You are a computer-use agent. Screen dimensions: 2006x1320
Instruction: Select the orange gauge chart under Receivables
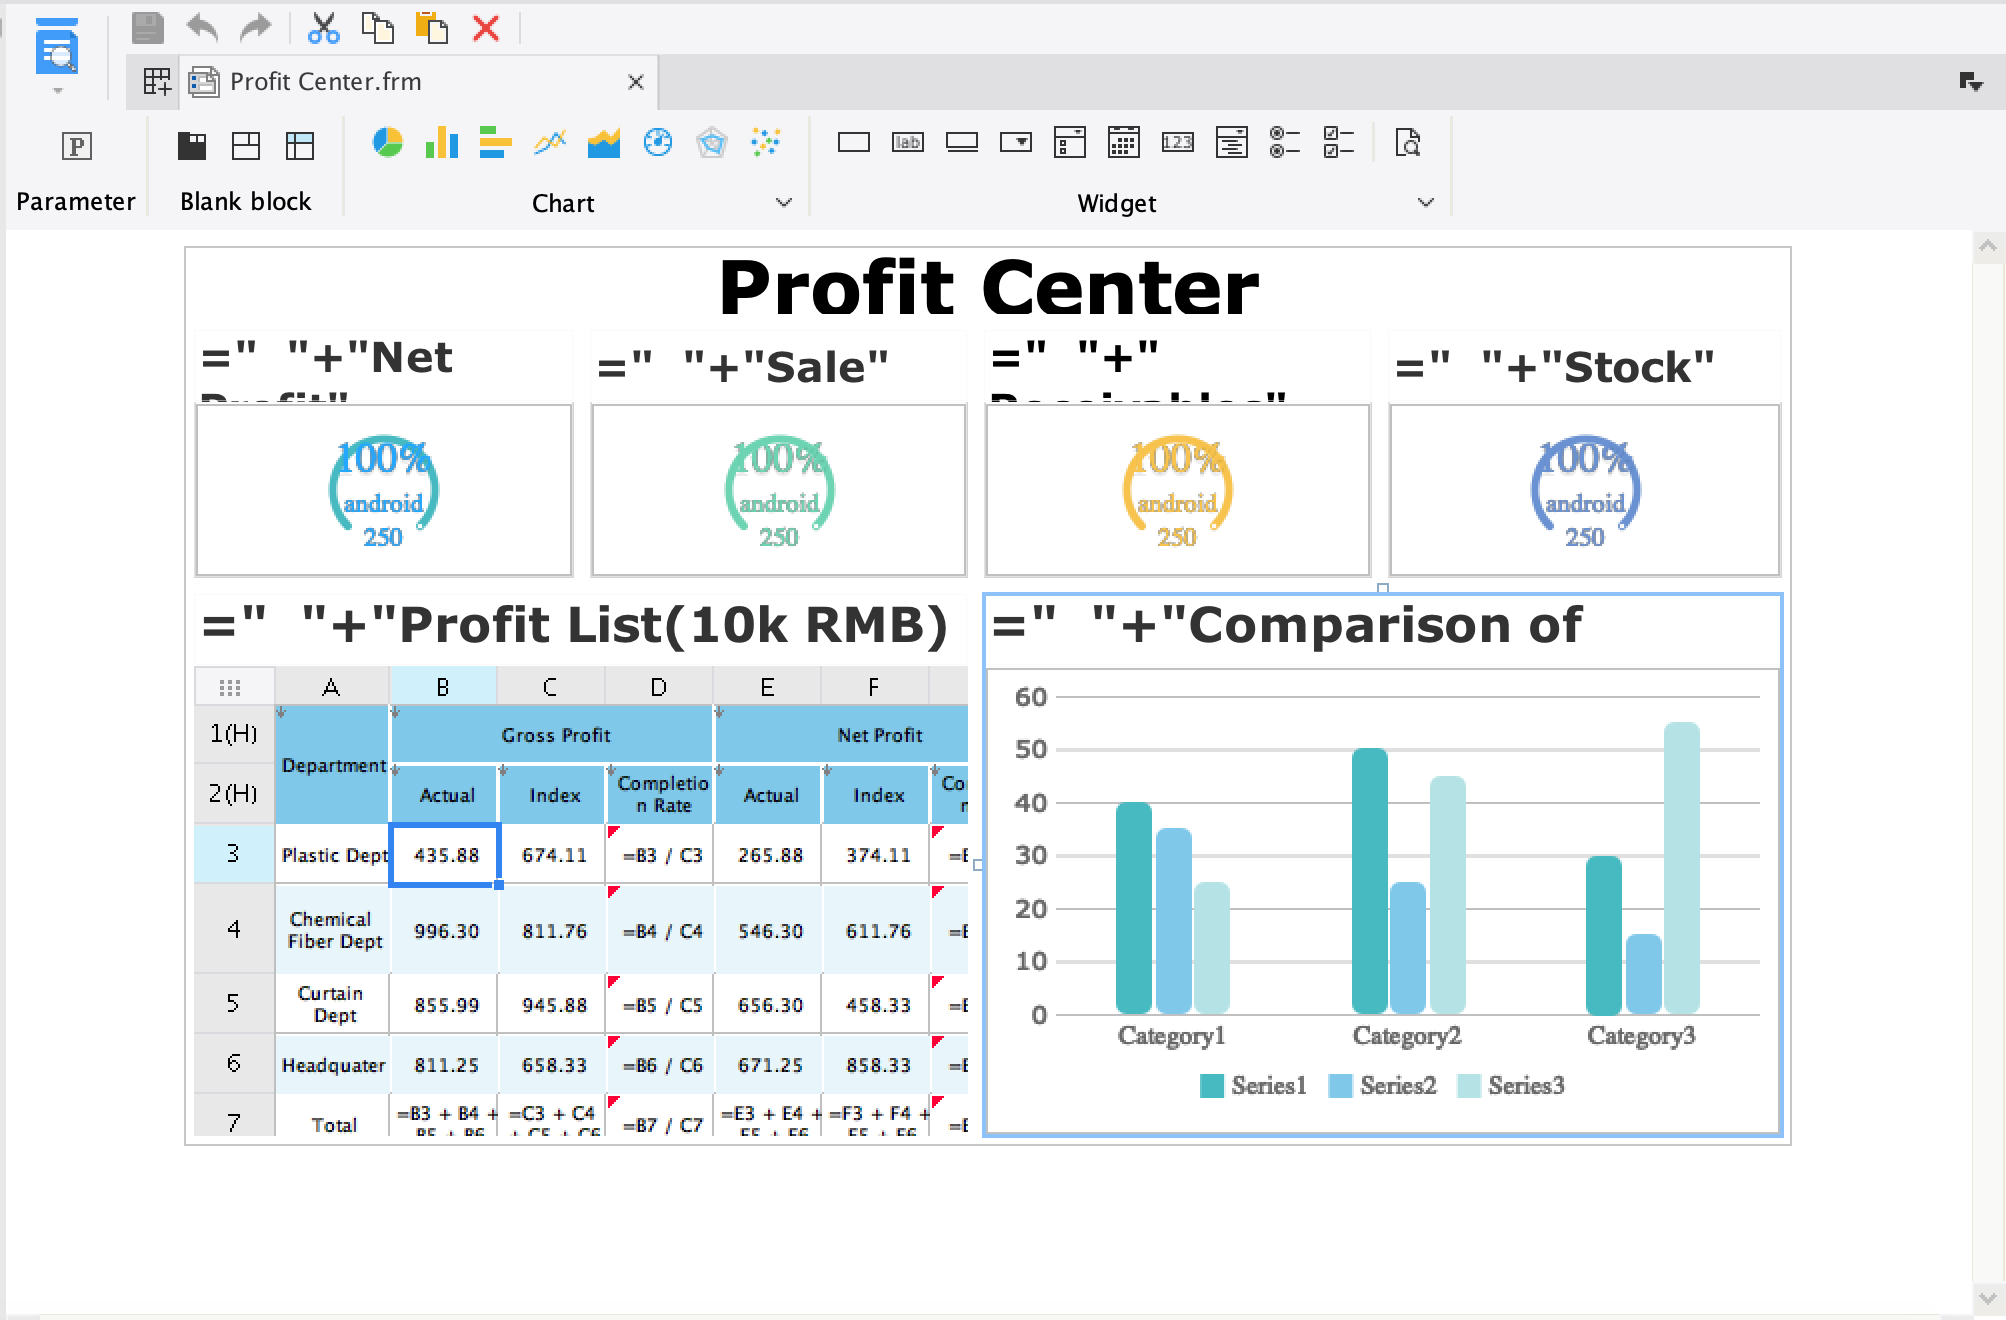click(1177, 490)
